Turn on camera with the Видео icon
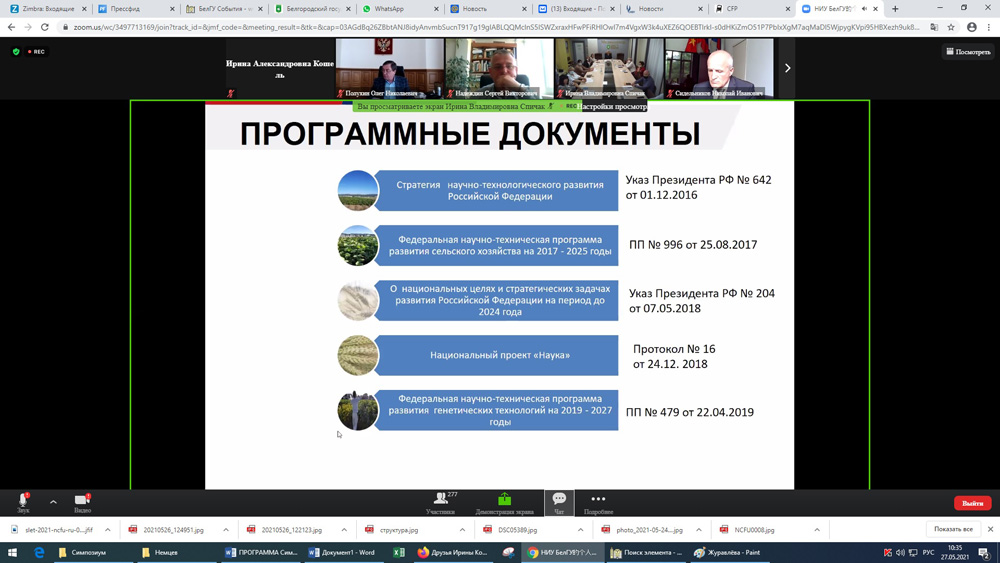Image resolution: width=1000 pixels, height=563 pixels. click(82, 500)
